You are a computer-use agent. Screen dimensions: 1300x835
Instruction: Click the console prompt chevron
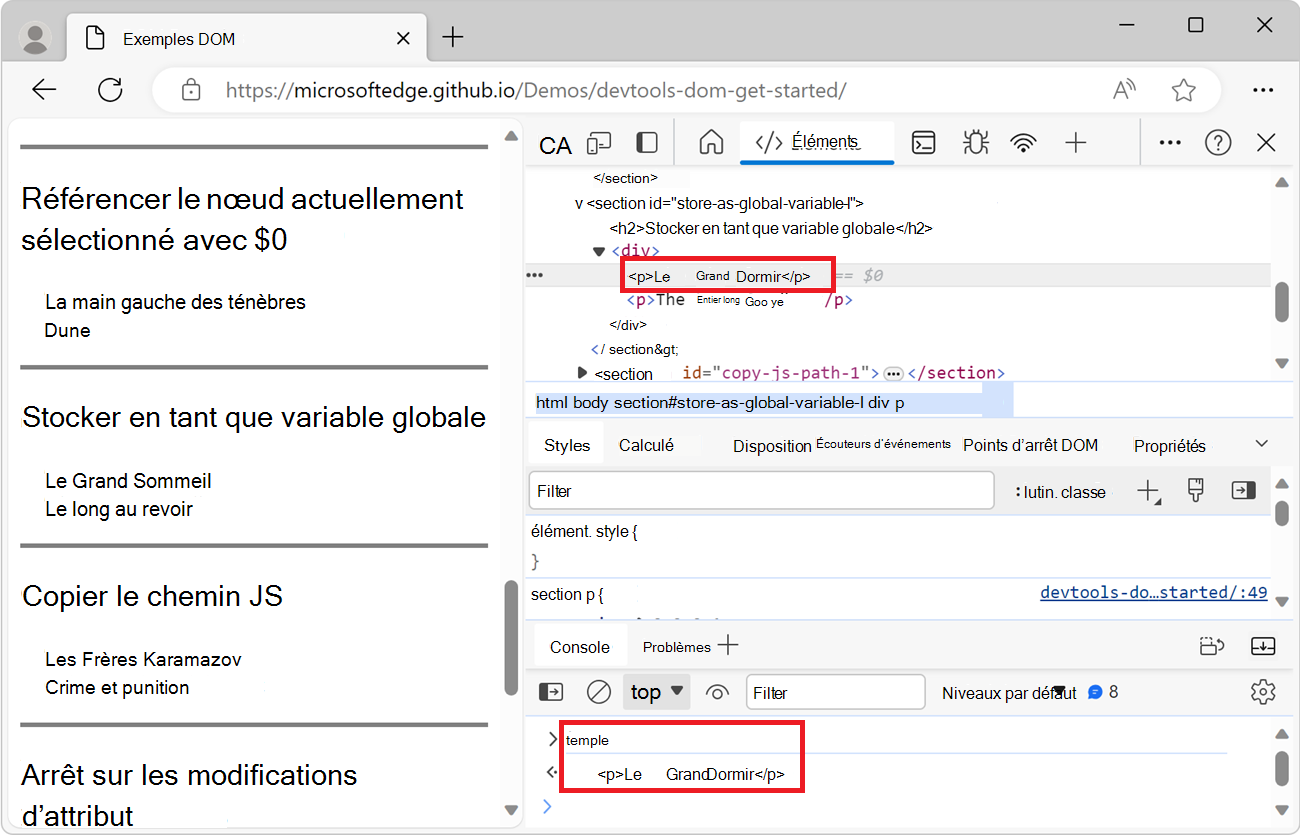tap(547, 806)
